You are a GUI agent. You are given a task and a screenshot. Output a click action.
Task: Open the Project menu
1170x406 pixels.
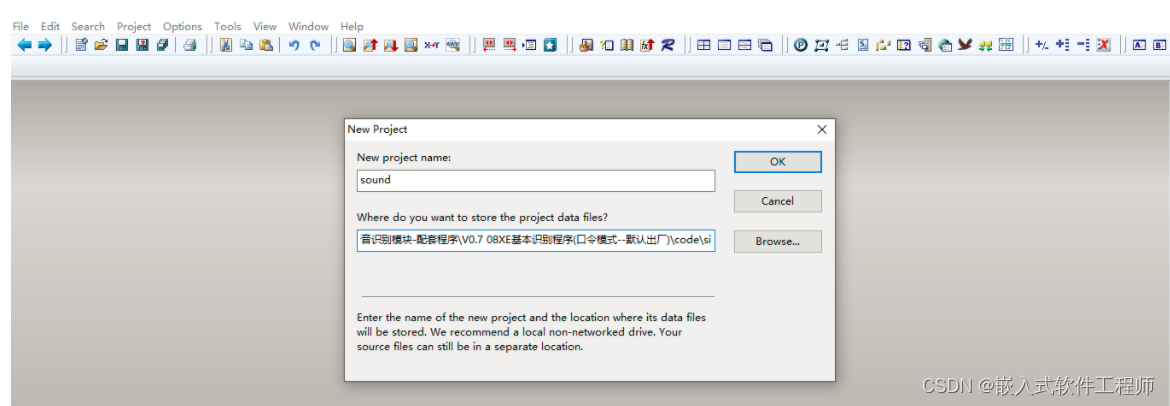tap(134, 26)
